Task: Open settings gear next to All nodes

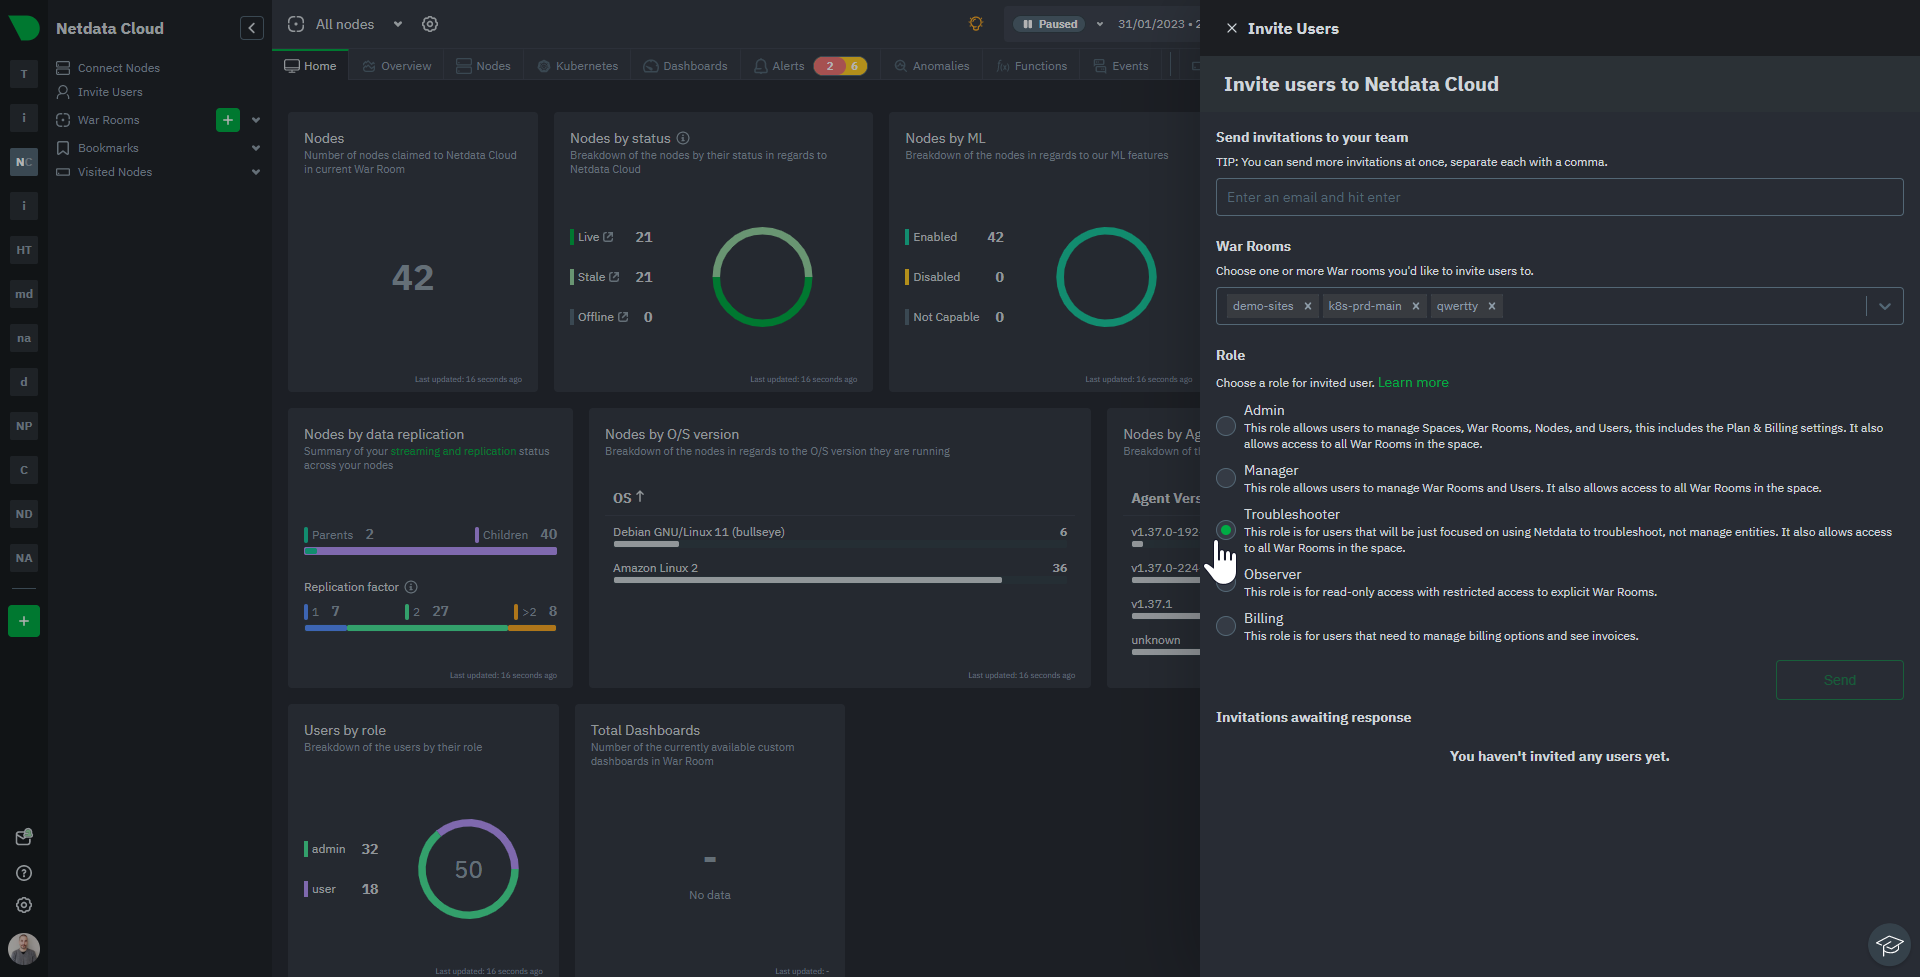Action: coord(430,24)
